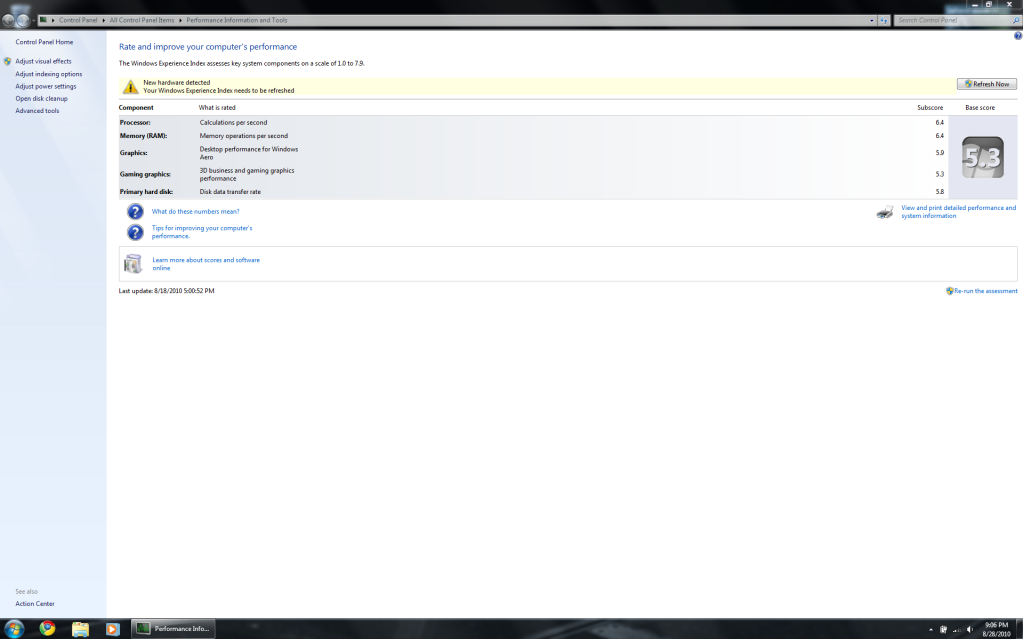Open Windows Media Player taskbar icon
Image resolution: width=1023 pixels, height=639 pixels.
112,629
